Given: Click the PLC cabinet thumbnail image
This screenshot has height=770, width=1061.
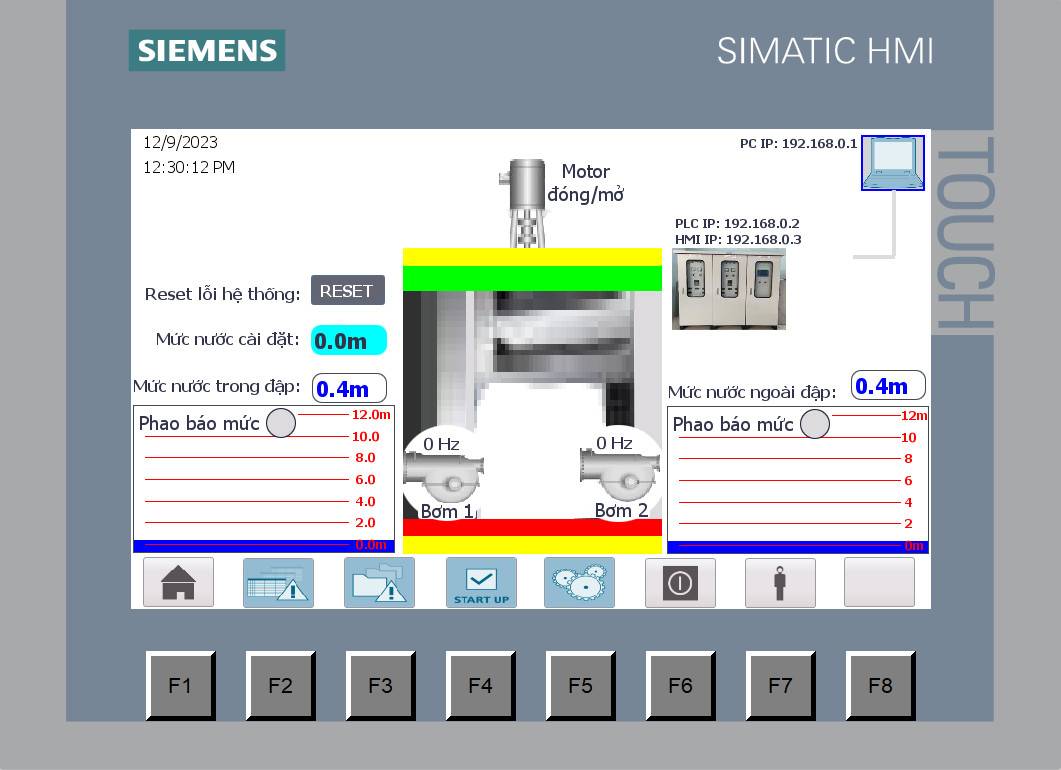Looking at the screenshot, I should click(729, 289).
